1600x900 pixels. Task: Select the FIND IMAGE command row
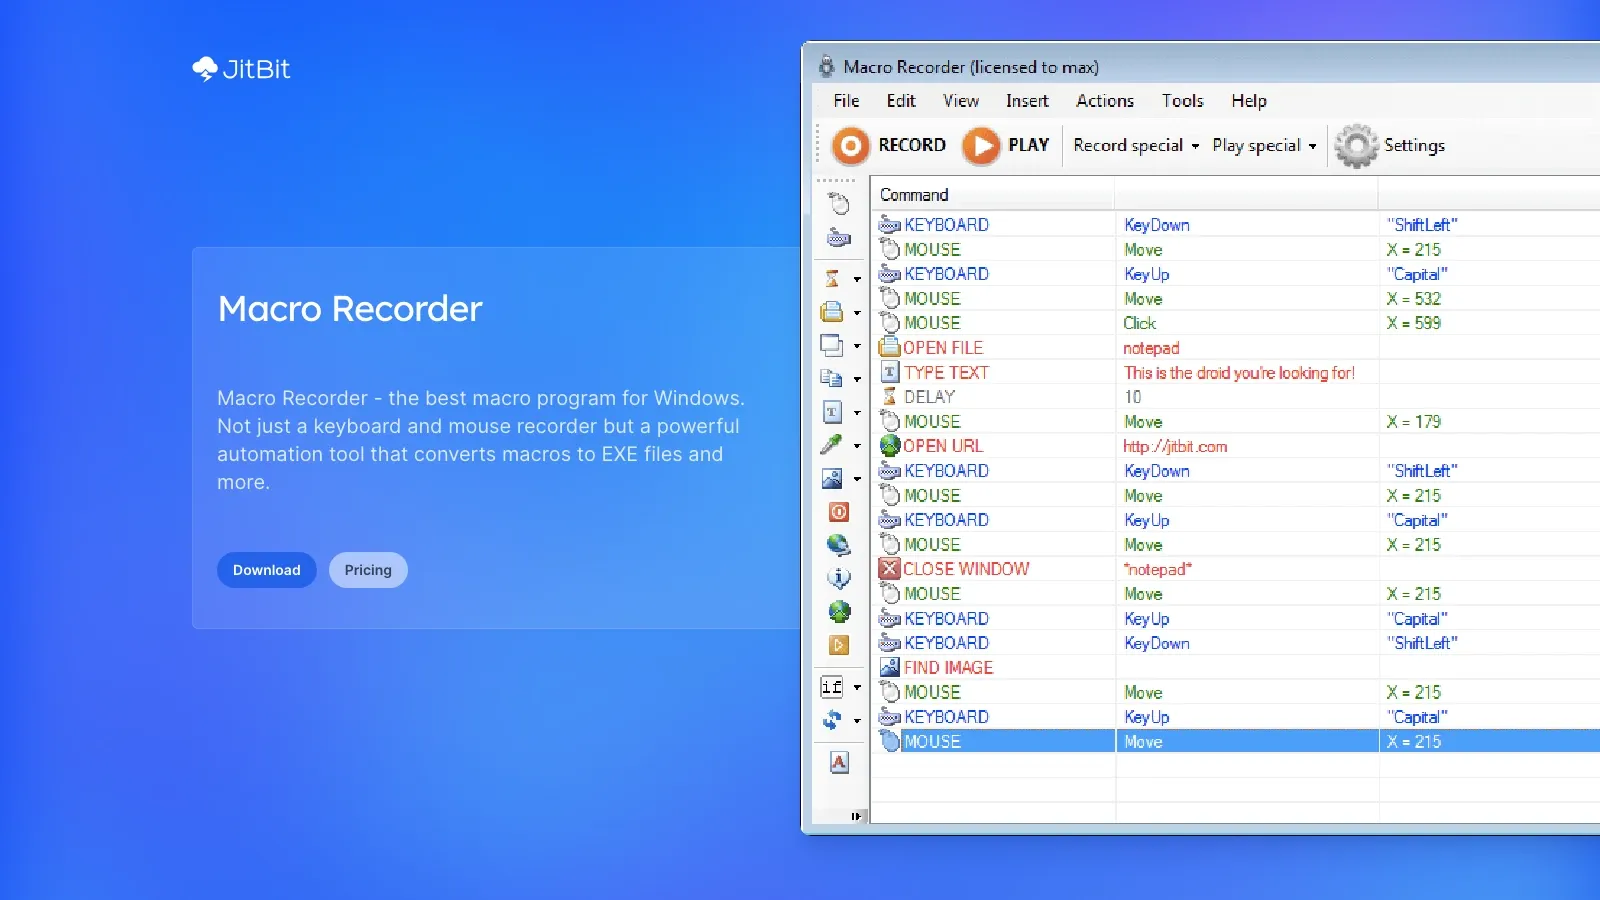[1236, 667]
